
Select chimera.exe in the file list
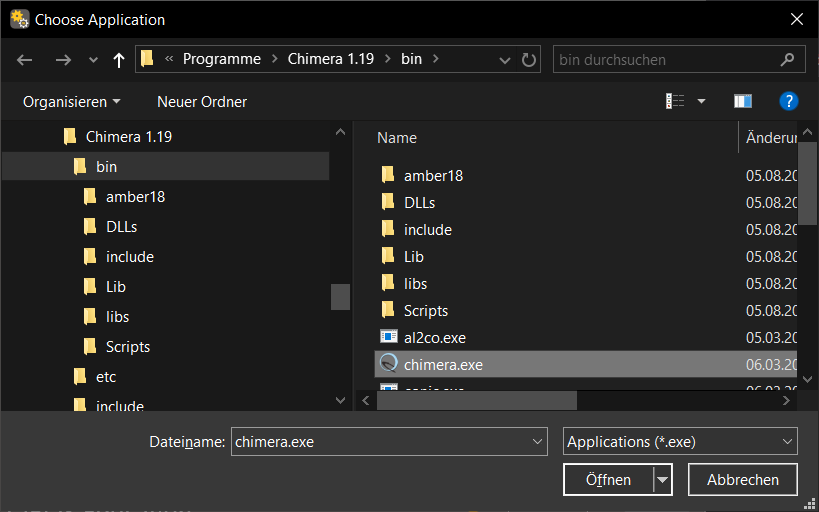(586, 364)
